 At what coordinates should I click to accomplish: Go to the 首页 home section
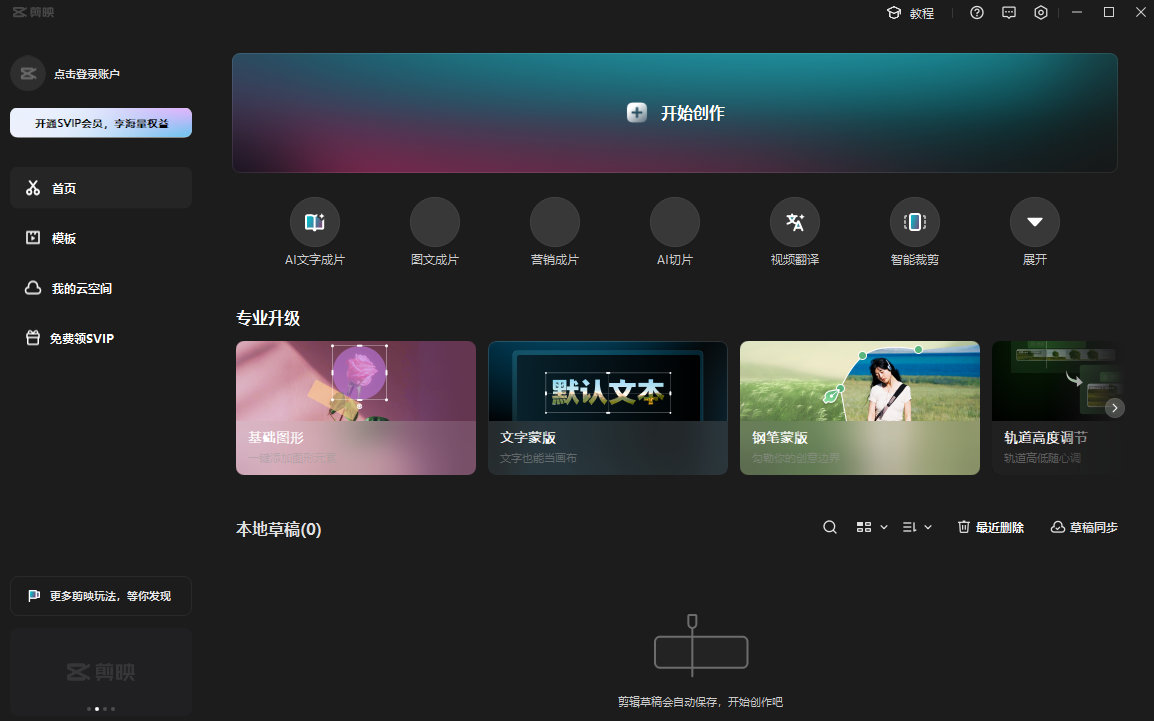(64, 187)
